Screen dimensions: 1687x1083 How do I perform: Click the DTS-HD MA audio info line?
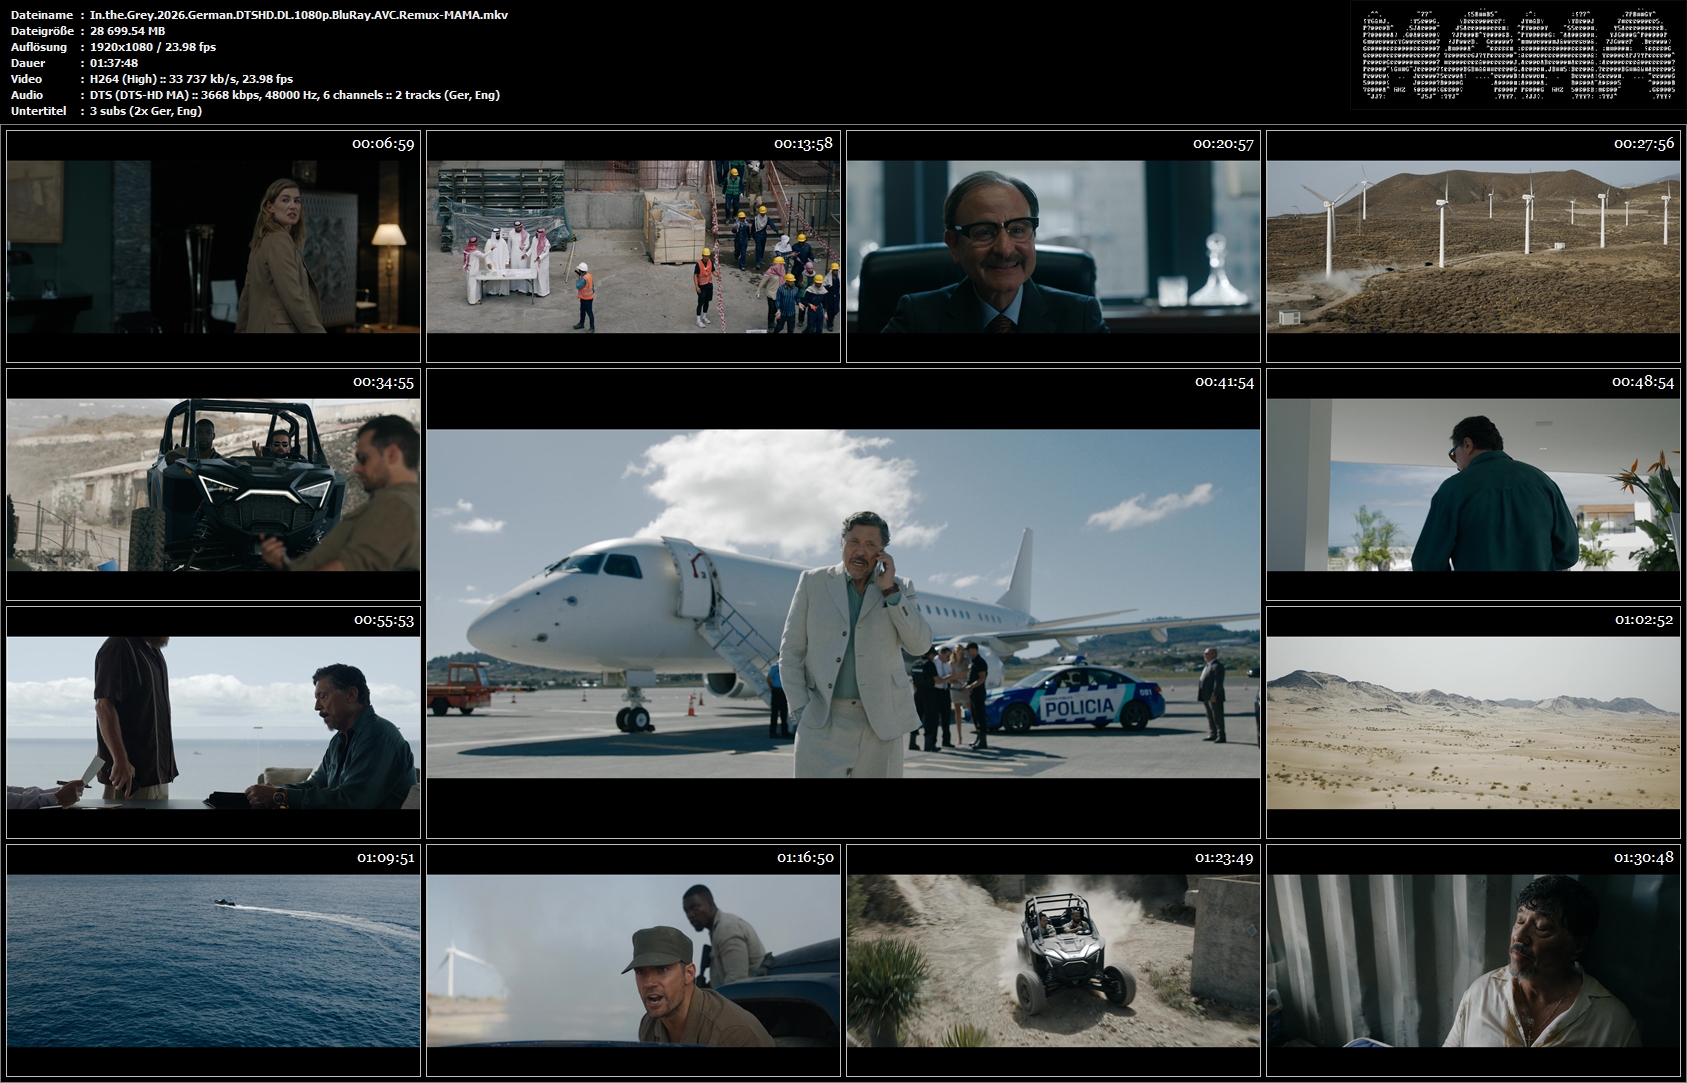(295, 95)
